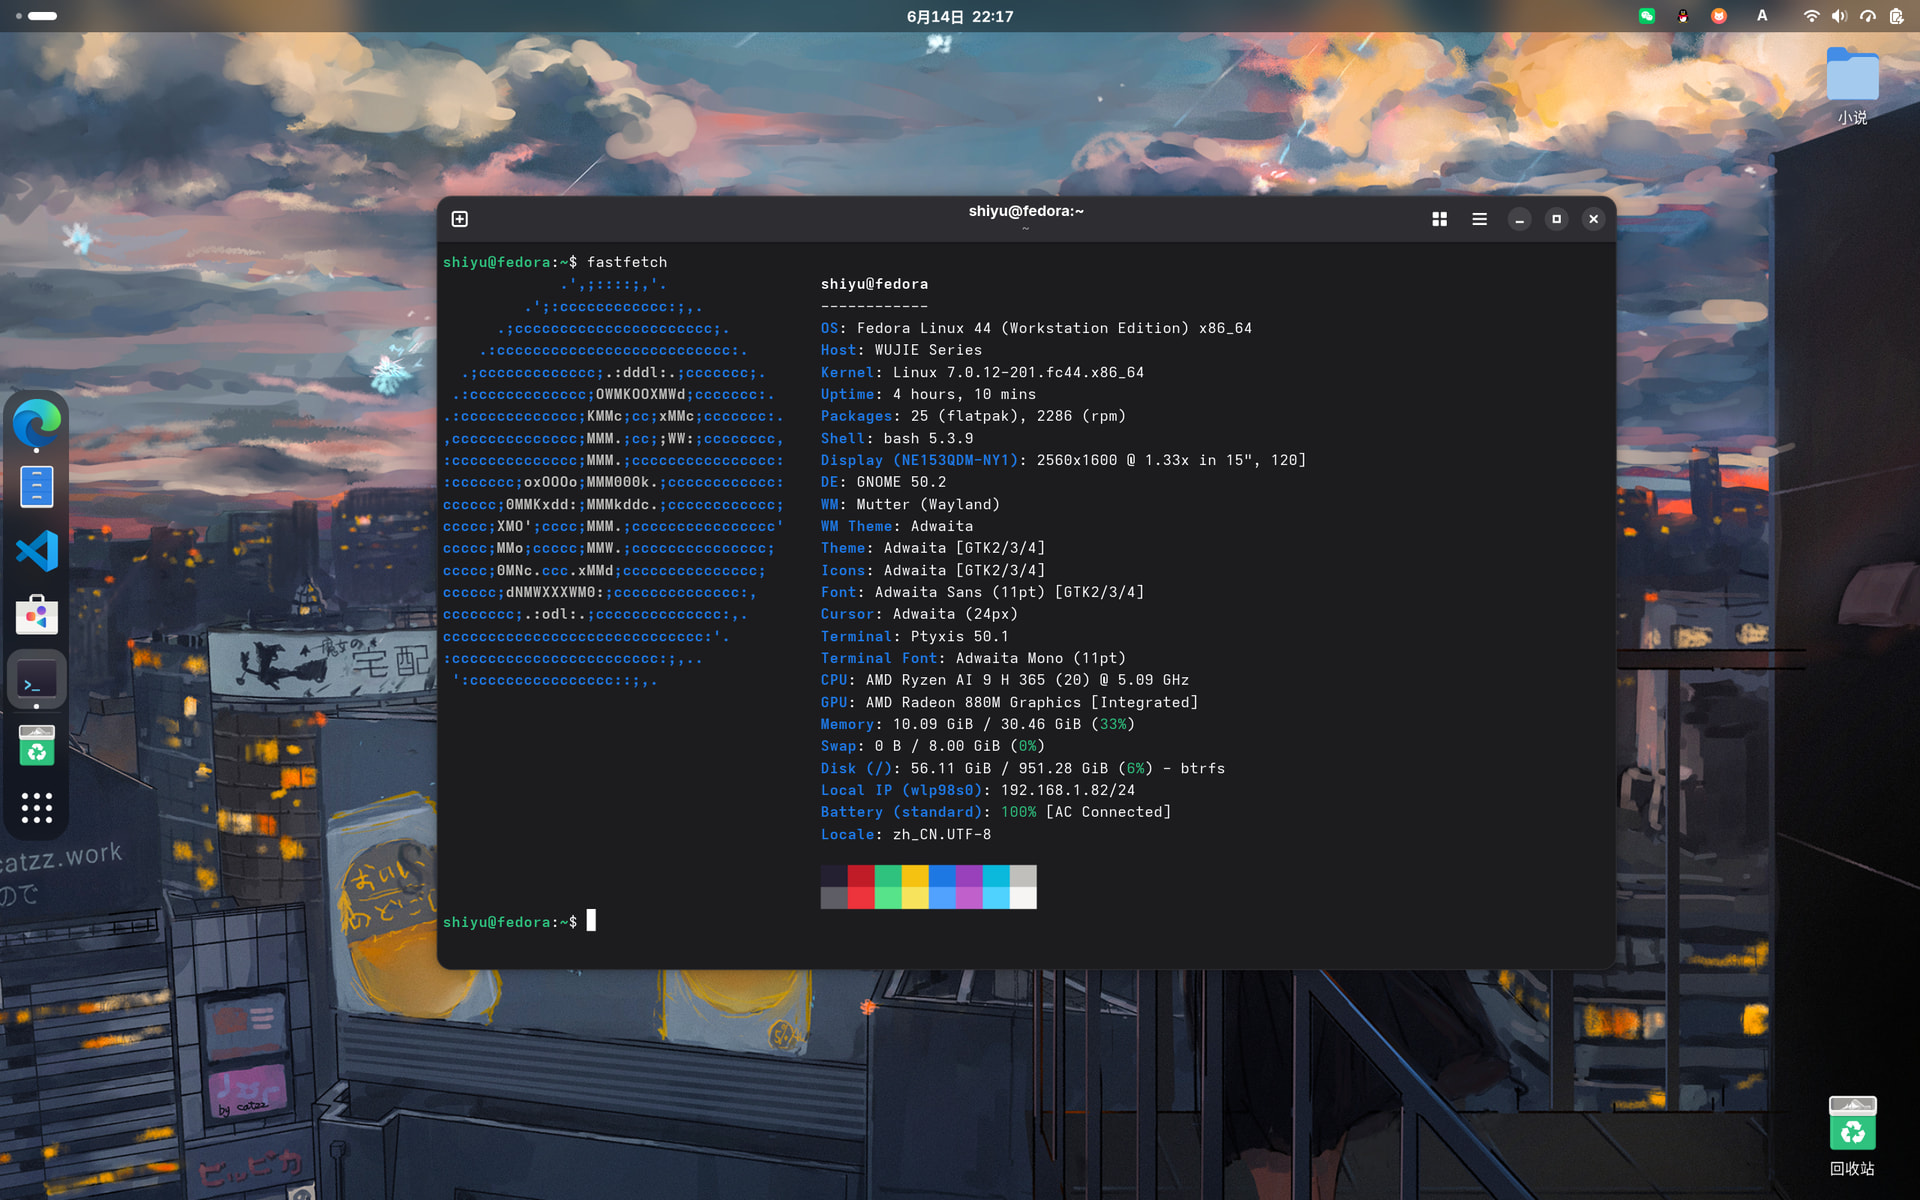1920x1200 pixels.
Task: Click the 'Mutter (Wayland)' WM value
Action: (928, 504)
